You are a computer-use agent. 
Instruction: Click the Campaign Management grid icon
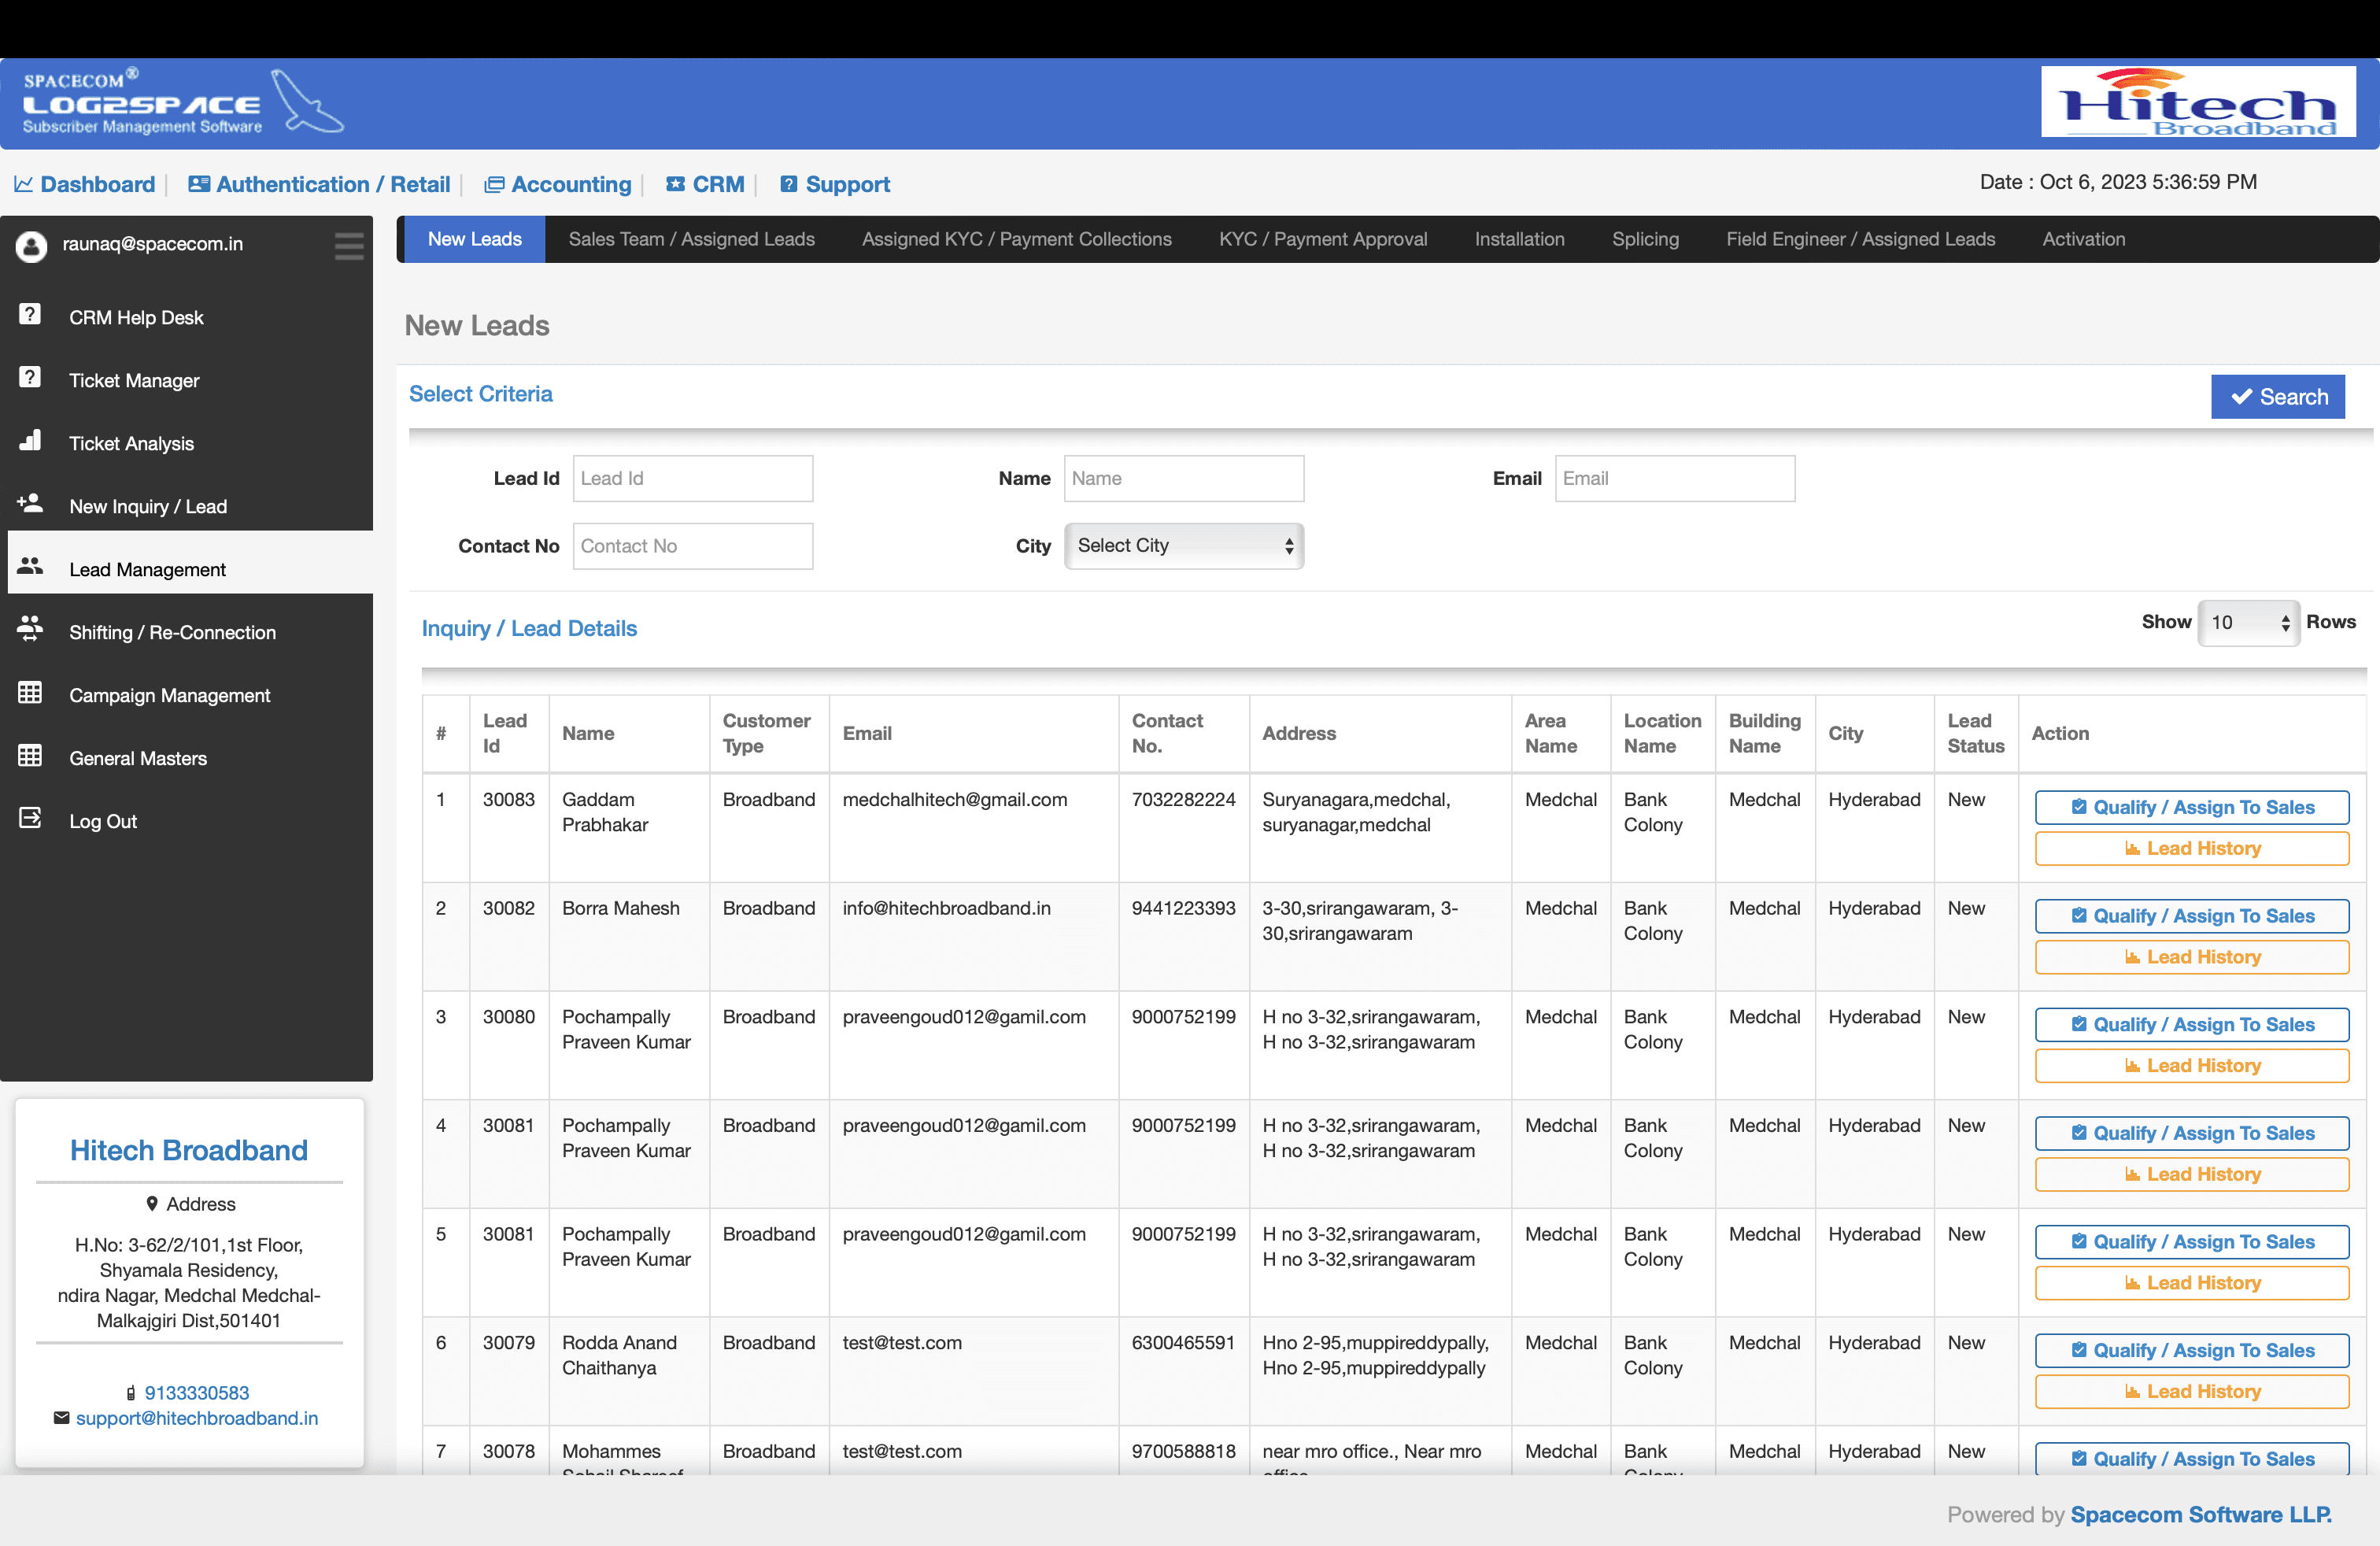pyautogui.click(x=30, y=693)
